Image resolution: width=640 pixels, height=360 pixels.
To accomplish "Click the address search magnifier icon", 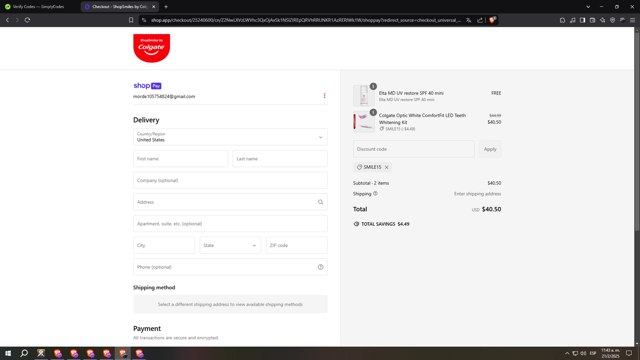I will click(320, 202).
